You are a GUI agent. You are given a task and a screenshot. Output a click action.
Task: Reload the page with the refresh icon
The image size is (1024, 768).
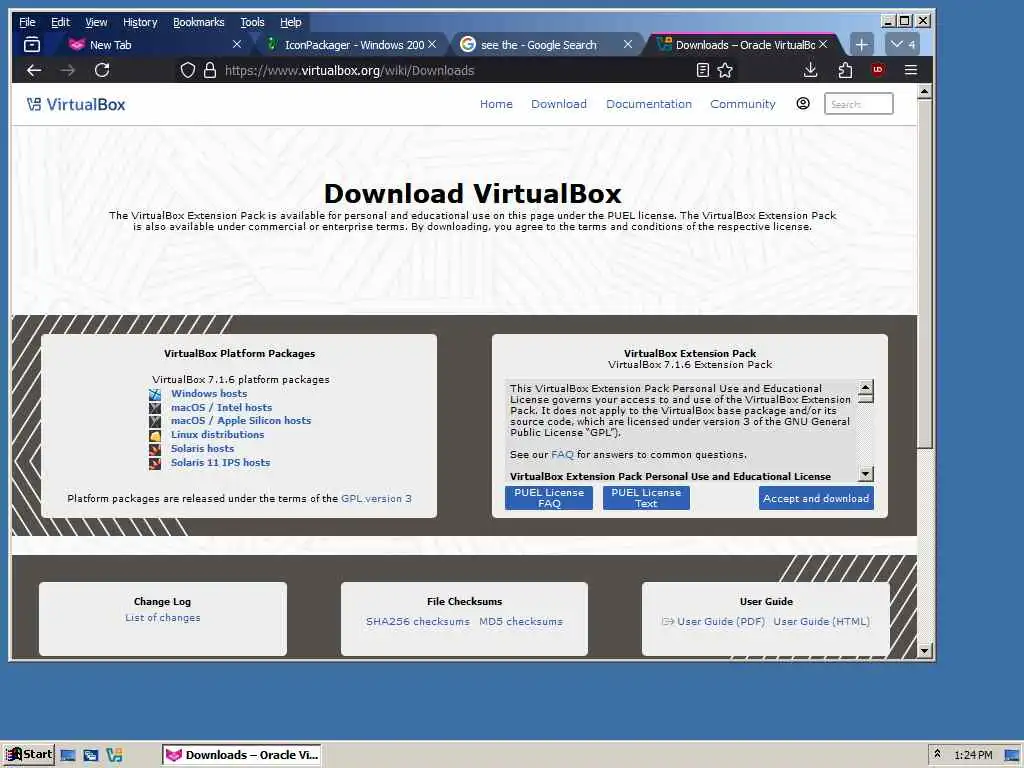[x=102, y=71]
